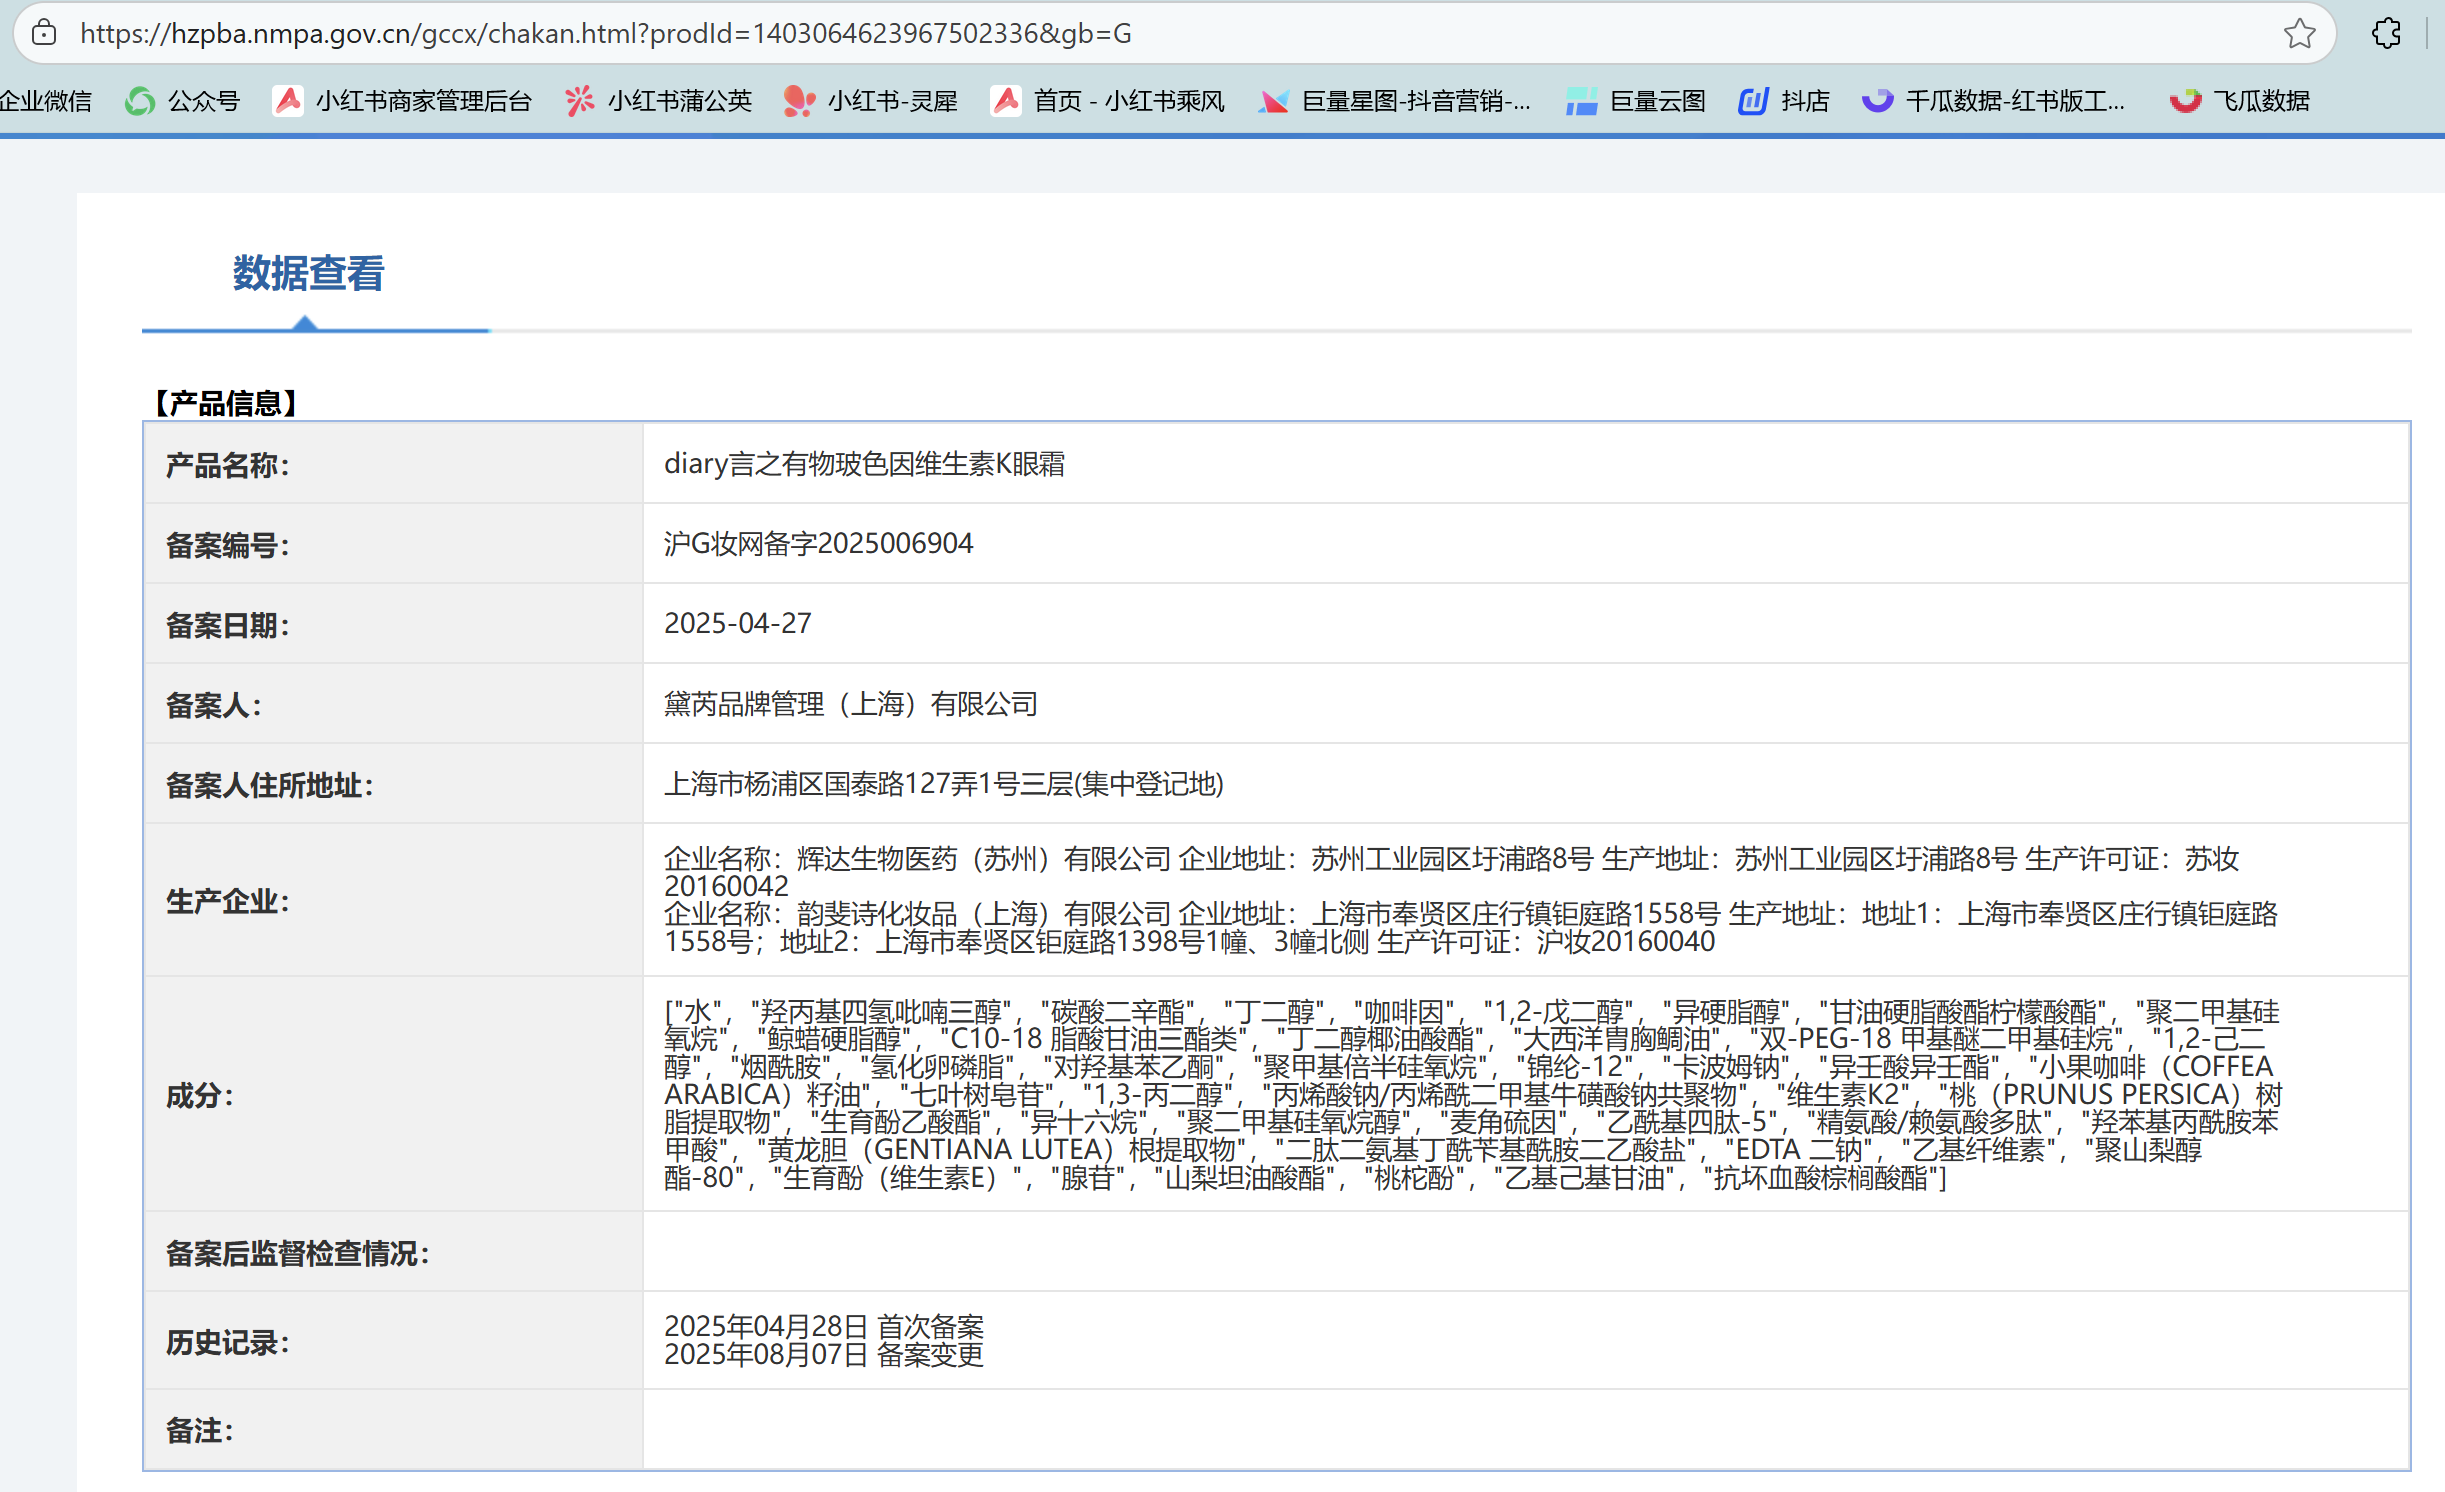Open the 巨量星图-抖音营销 bookmark
The width and height of the screenshot is (2445, 1492).
pos(1395,101)
